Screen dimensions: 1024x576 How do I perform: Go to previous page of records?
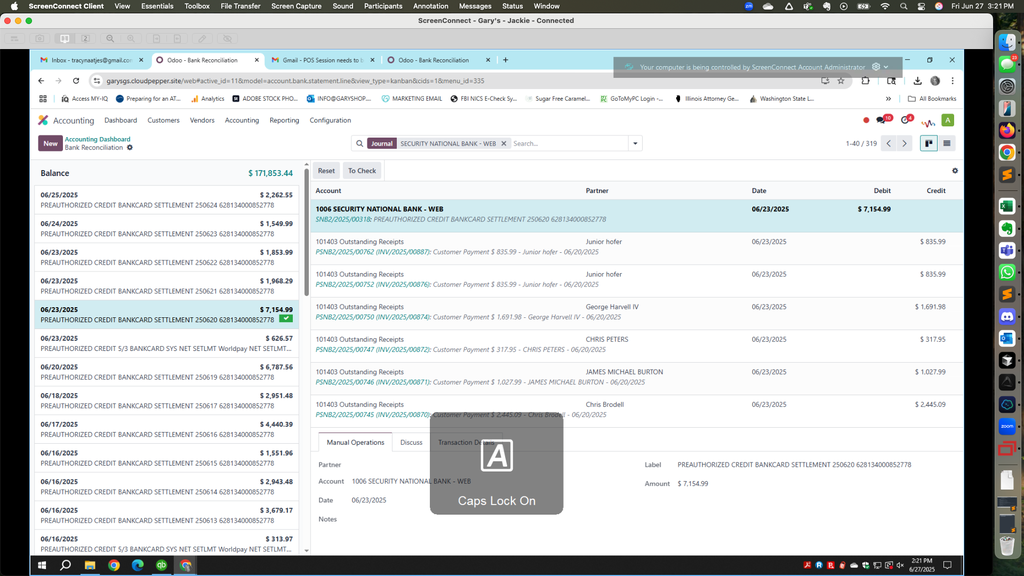888,143
